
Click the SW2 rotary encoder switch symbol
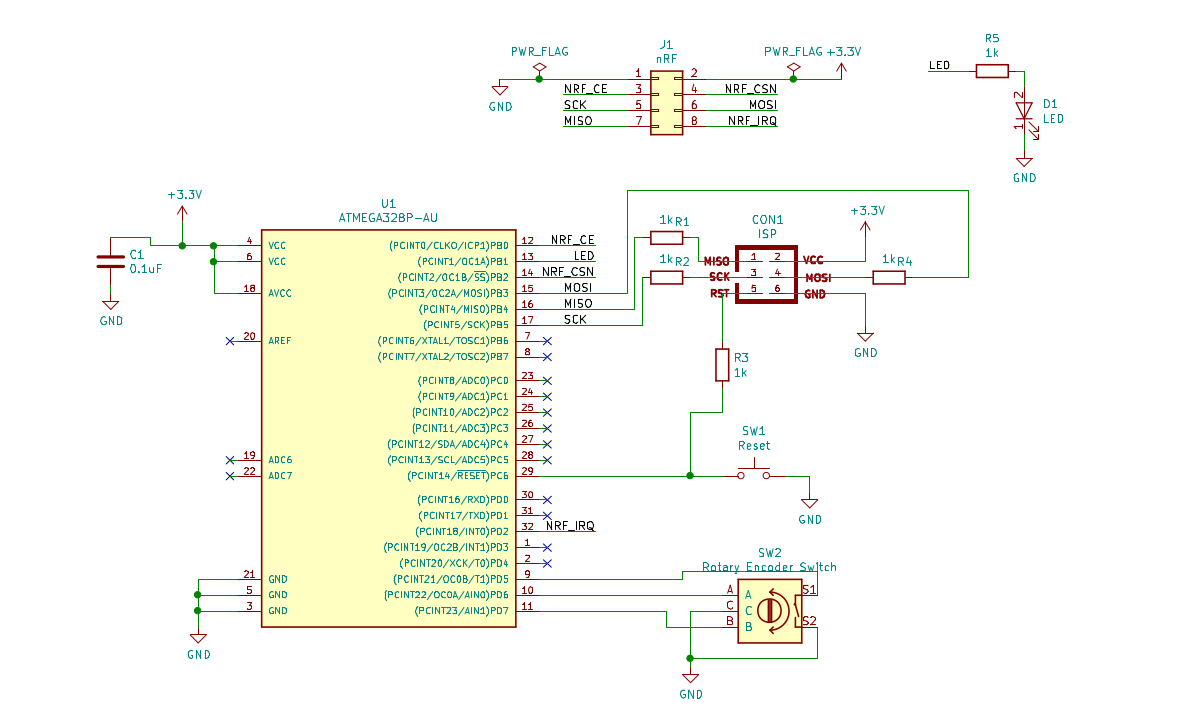770,609
